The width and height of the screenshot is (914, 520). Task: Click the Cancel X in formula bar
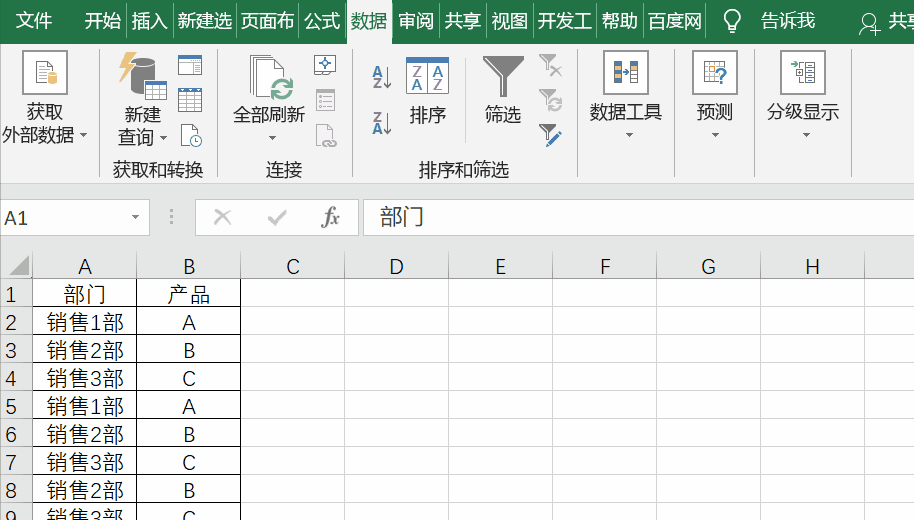(x=223, y=217)
